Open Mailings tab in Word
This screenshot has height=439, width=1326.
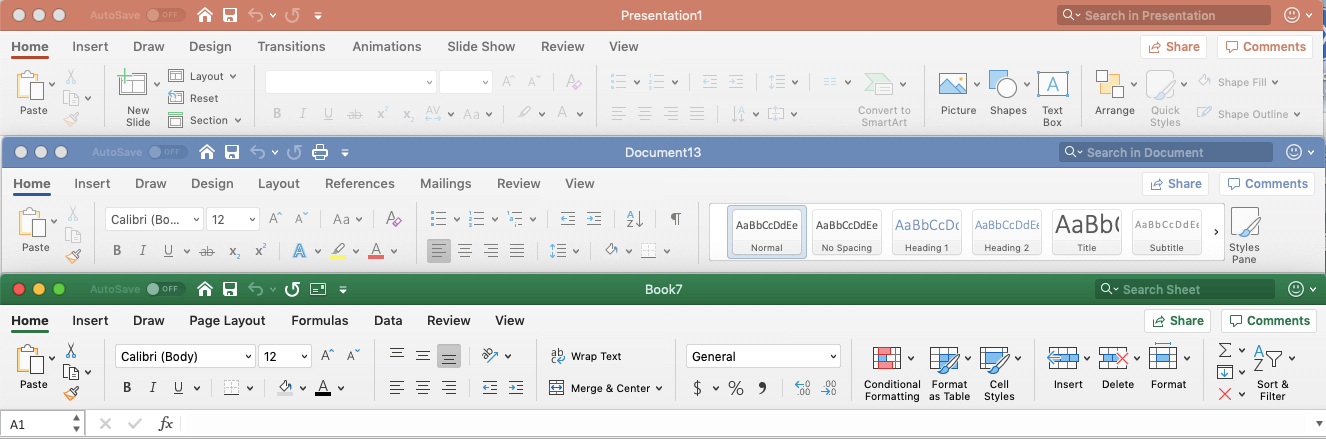click(445, 183)
